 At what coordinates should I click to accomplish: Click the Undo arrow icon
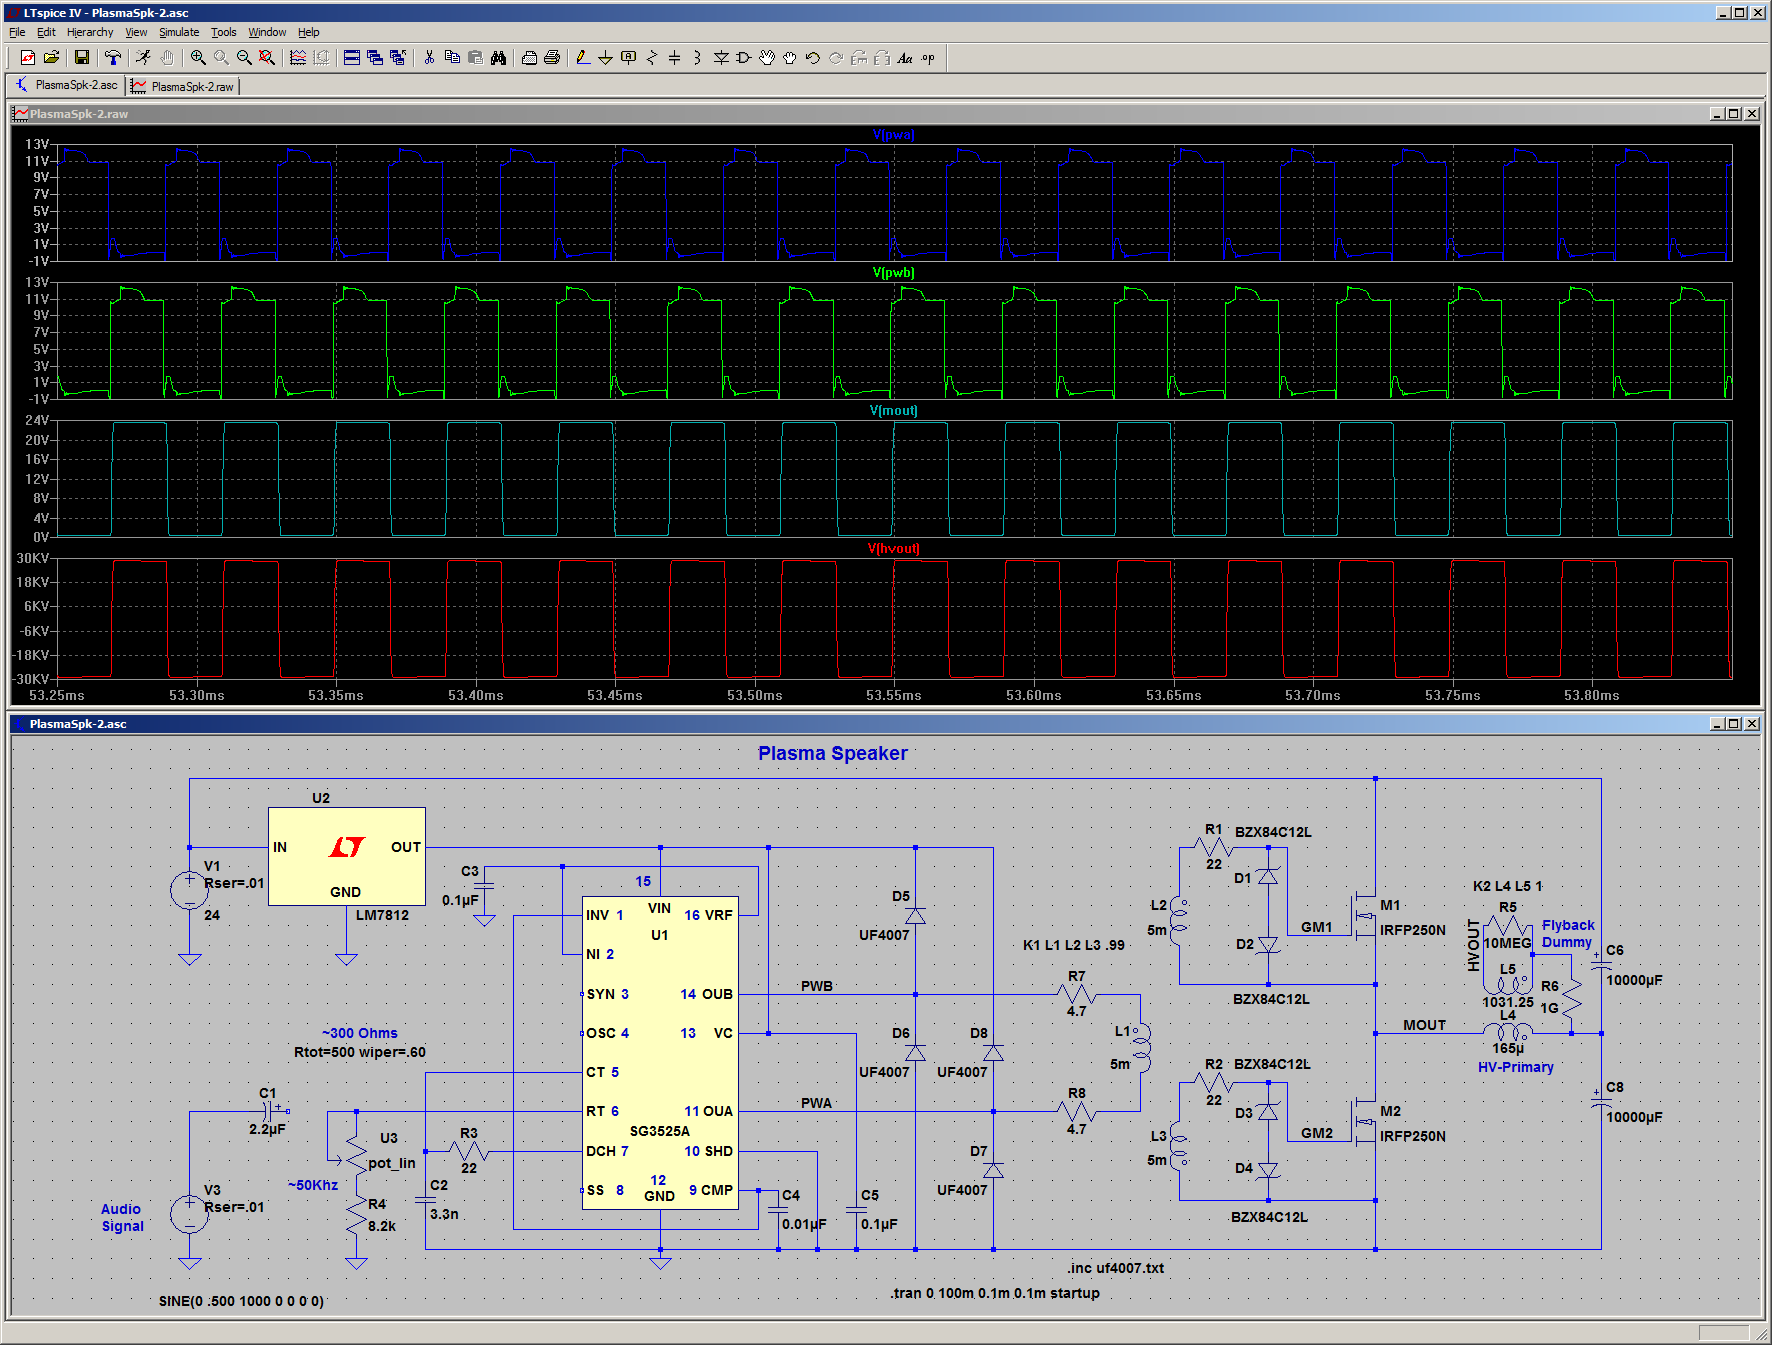click(x=813, y=58)
